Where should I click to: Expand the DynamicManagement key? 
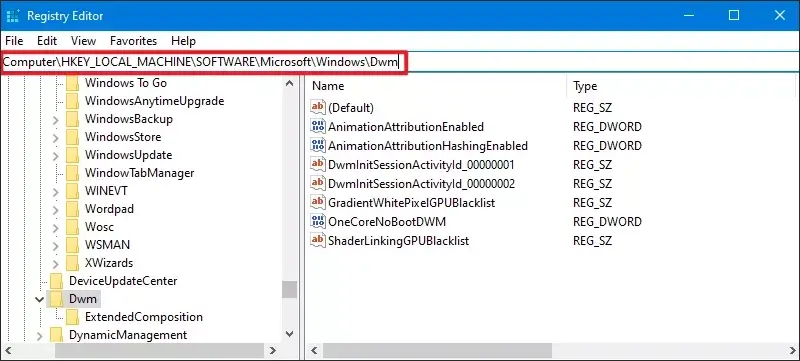click(x=39, y=335)
